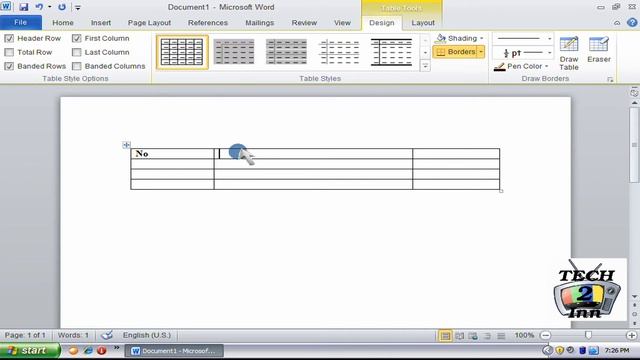This screenshot has width=640, height=360.
Task: Click the table resize handle at bottom-right
Action: pos(501,191)
